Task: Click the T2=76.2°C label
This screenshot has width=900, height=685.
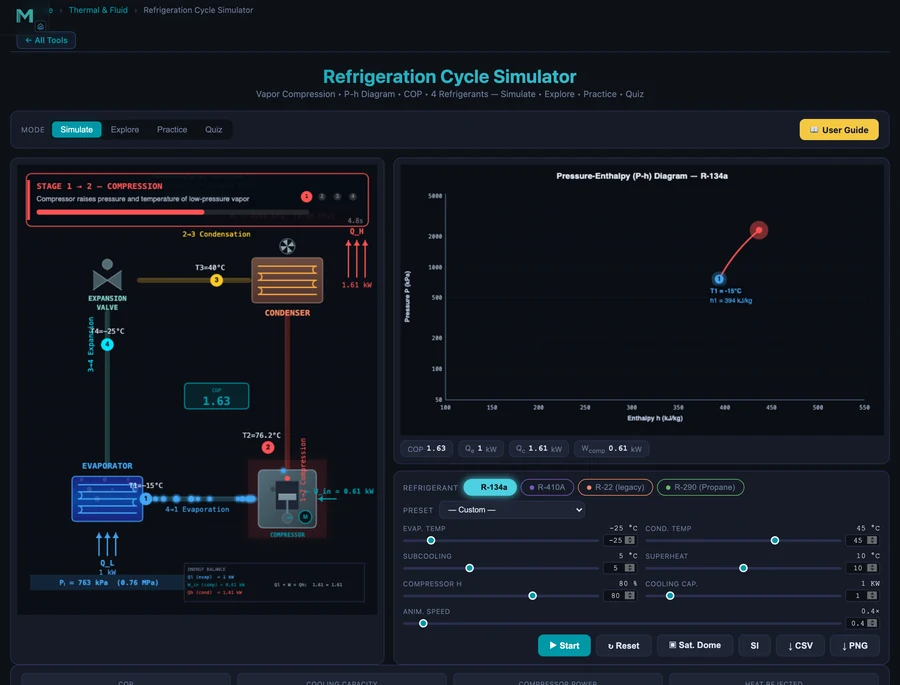Action: pos(262,435)
